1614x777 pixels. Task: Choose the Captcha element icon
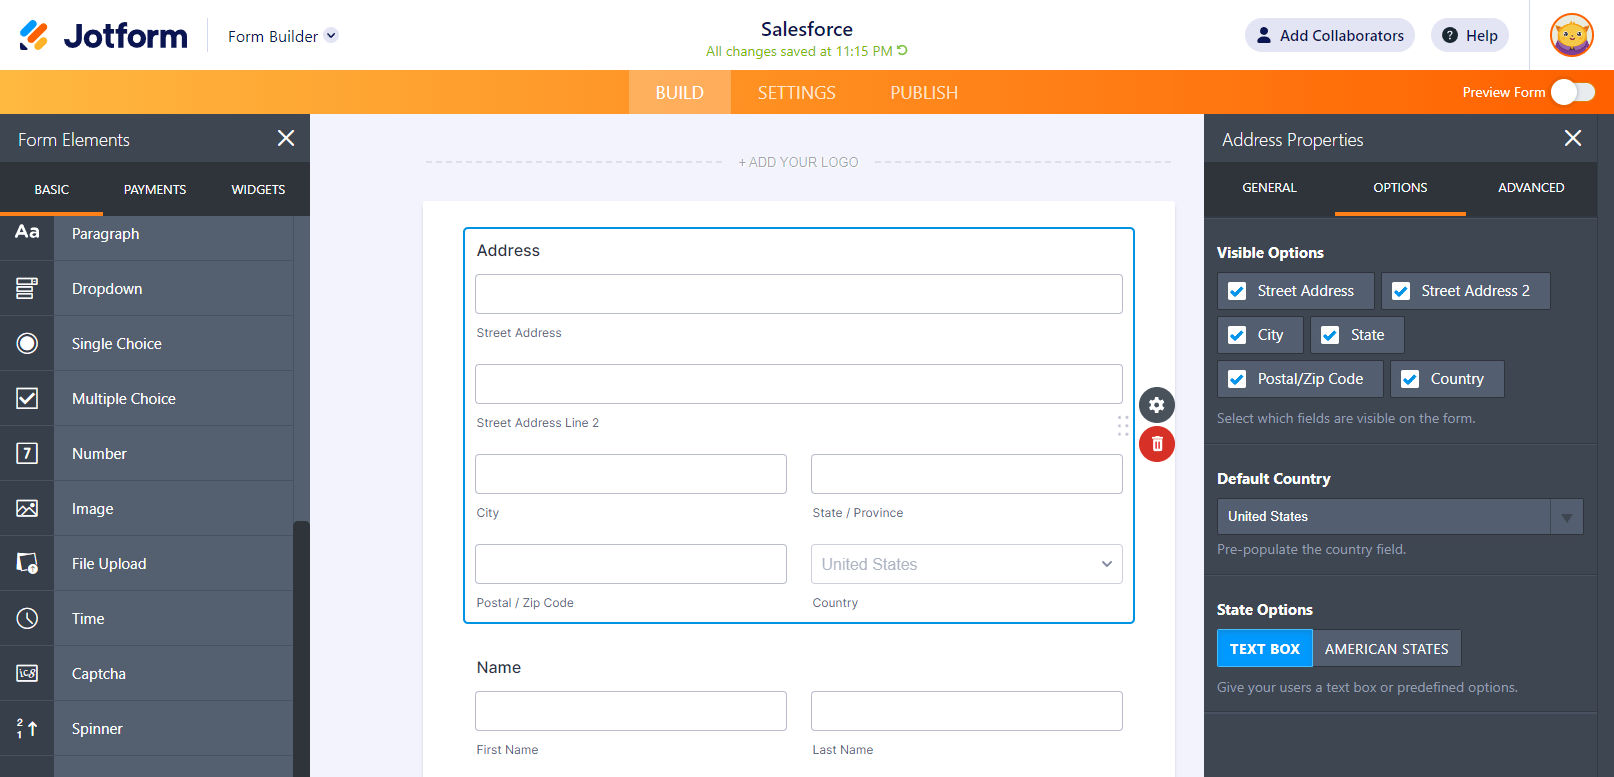click(27, 674)
